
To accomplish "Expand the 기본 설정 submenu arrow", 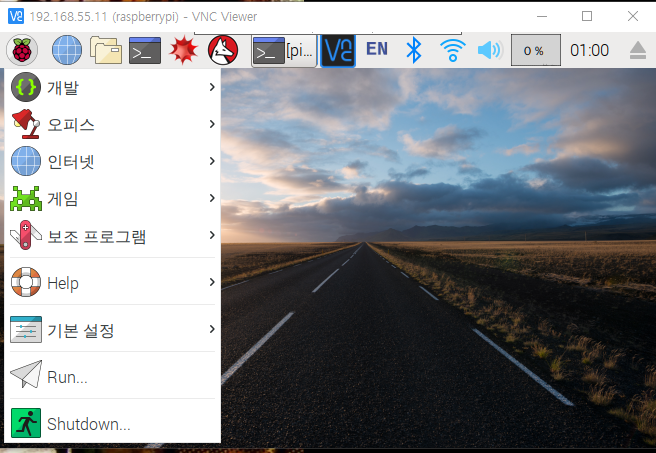I will pos(212,329).
